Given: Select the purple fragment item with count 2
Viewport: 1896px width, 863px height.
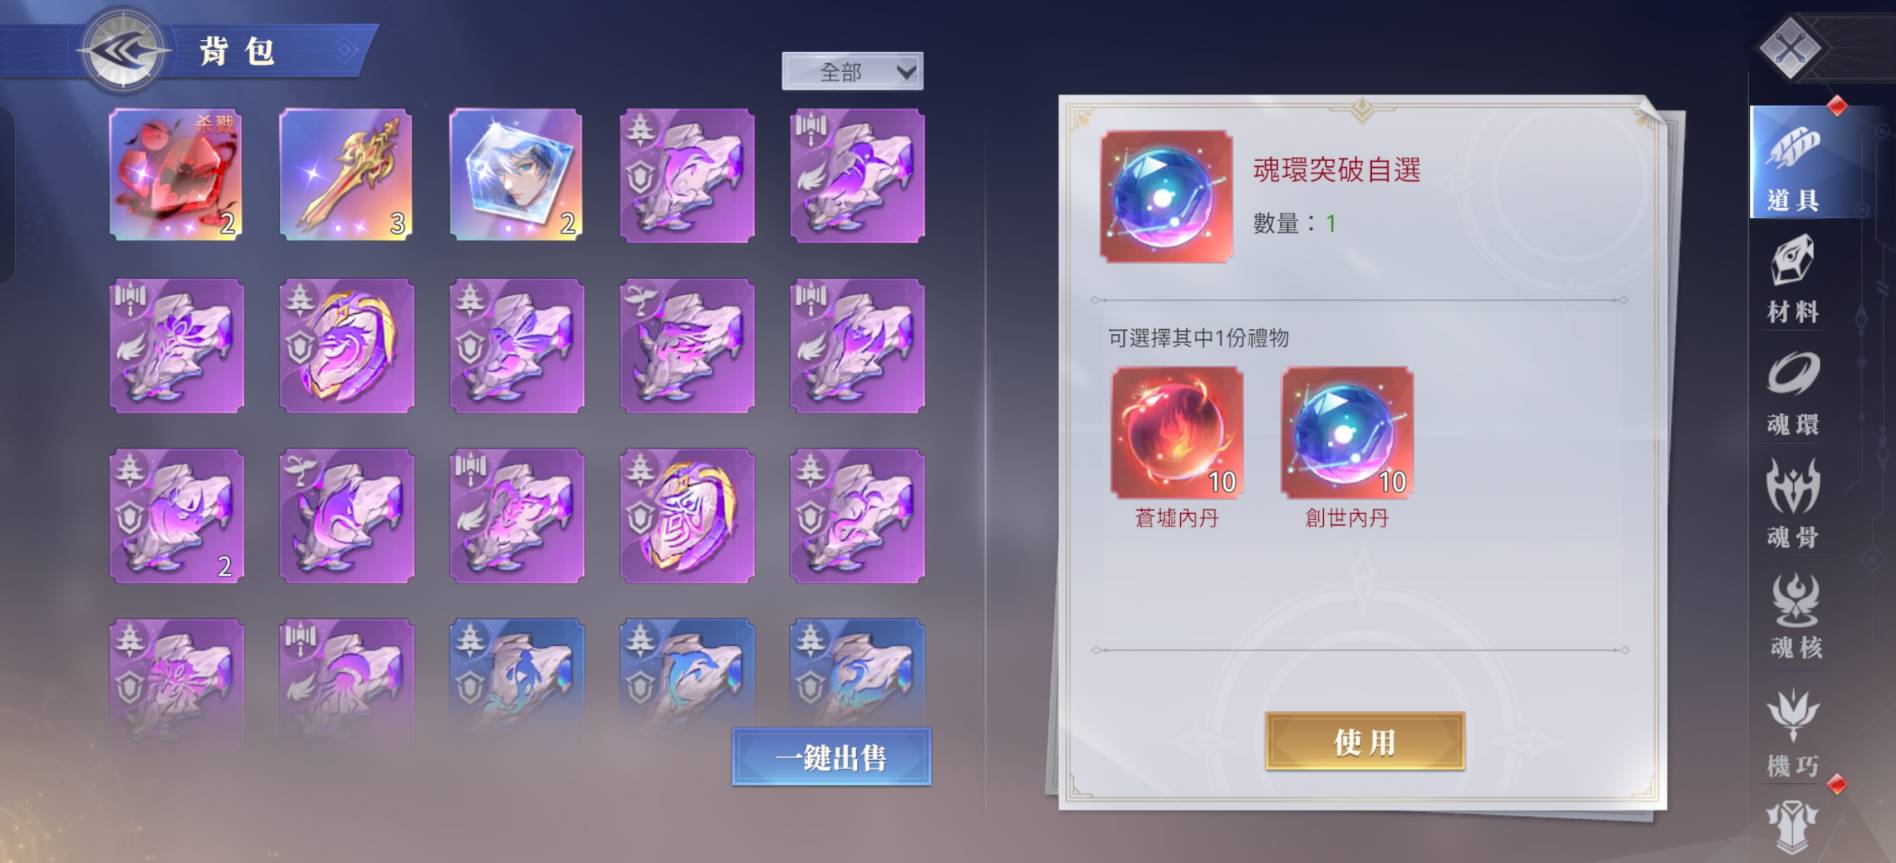Looking at the screenshot, I should click(176, 515).
